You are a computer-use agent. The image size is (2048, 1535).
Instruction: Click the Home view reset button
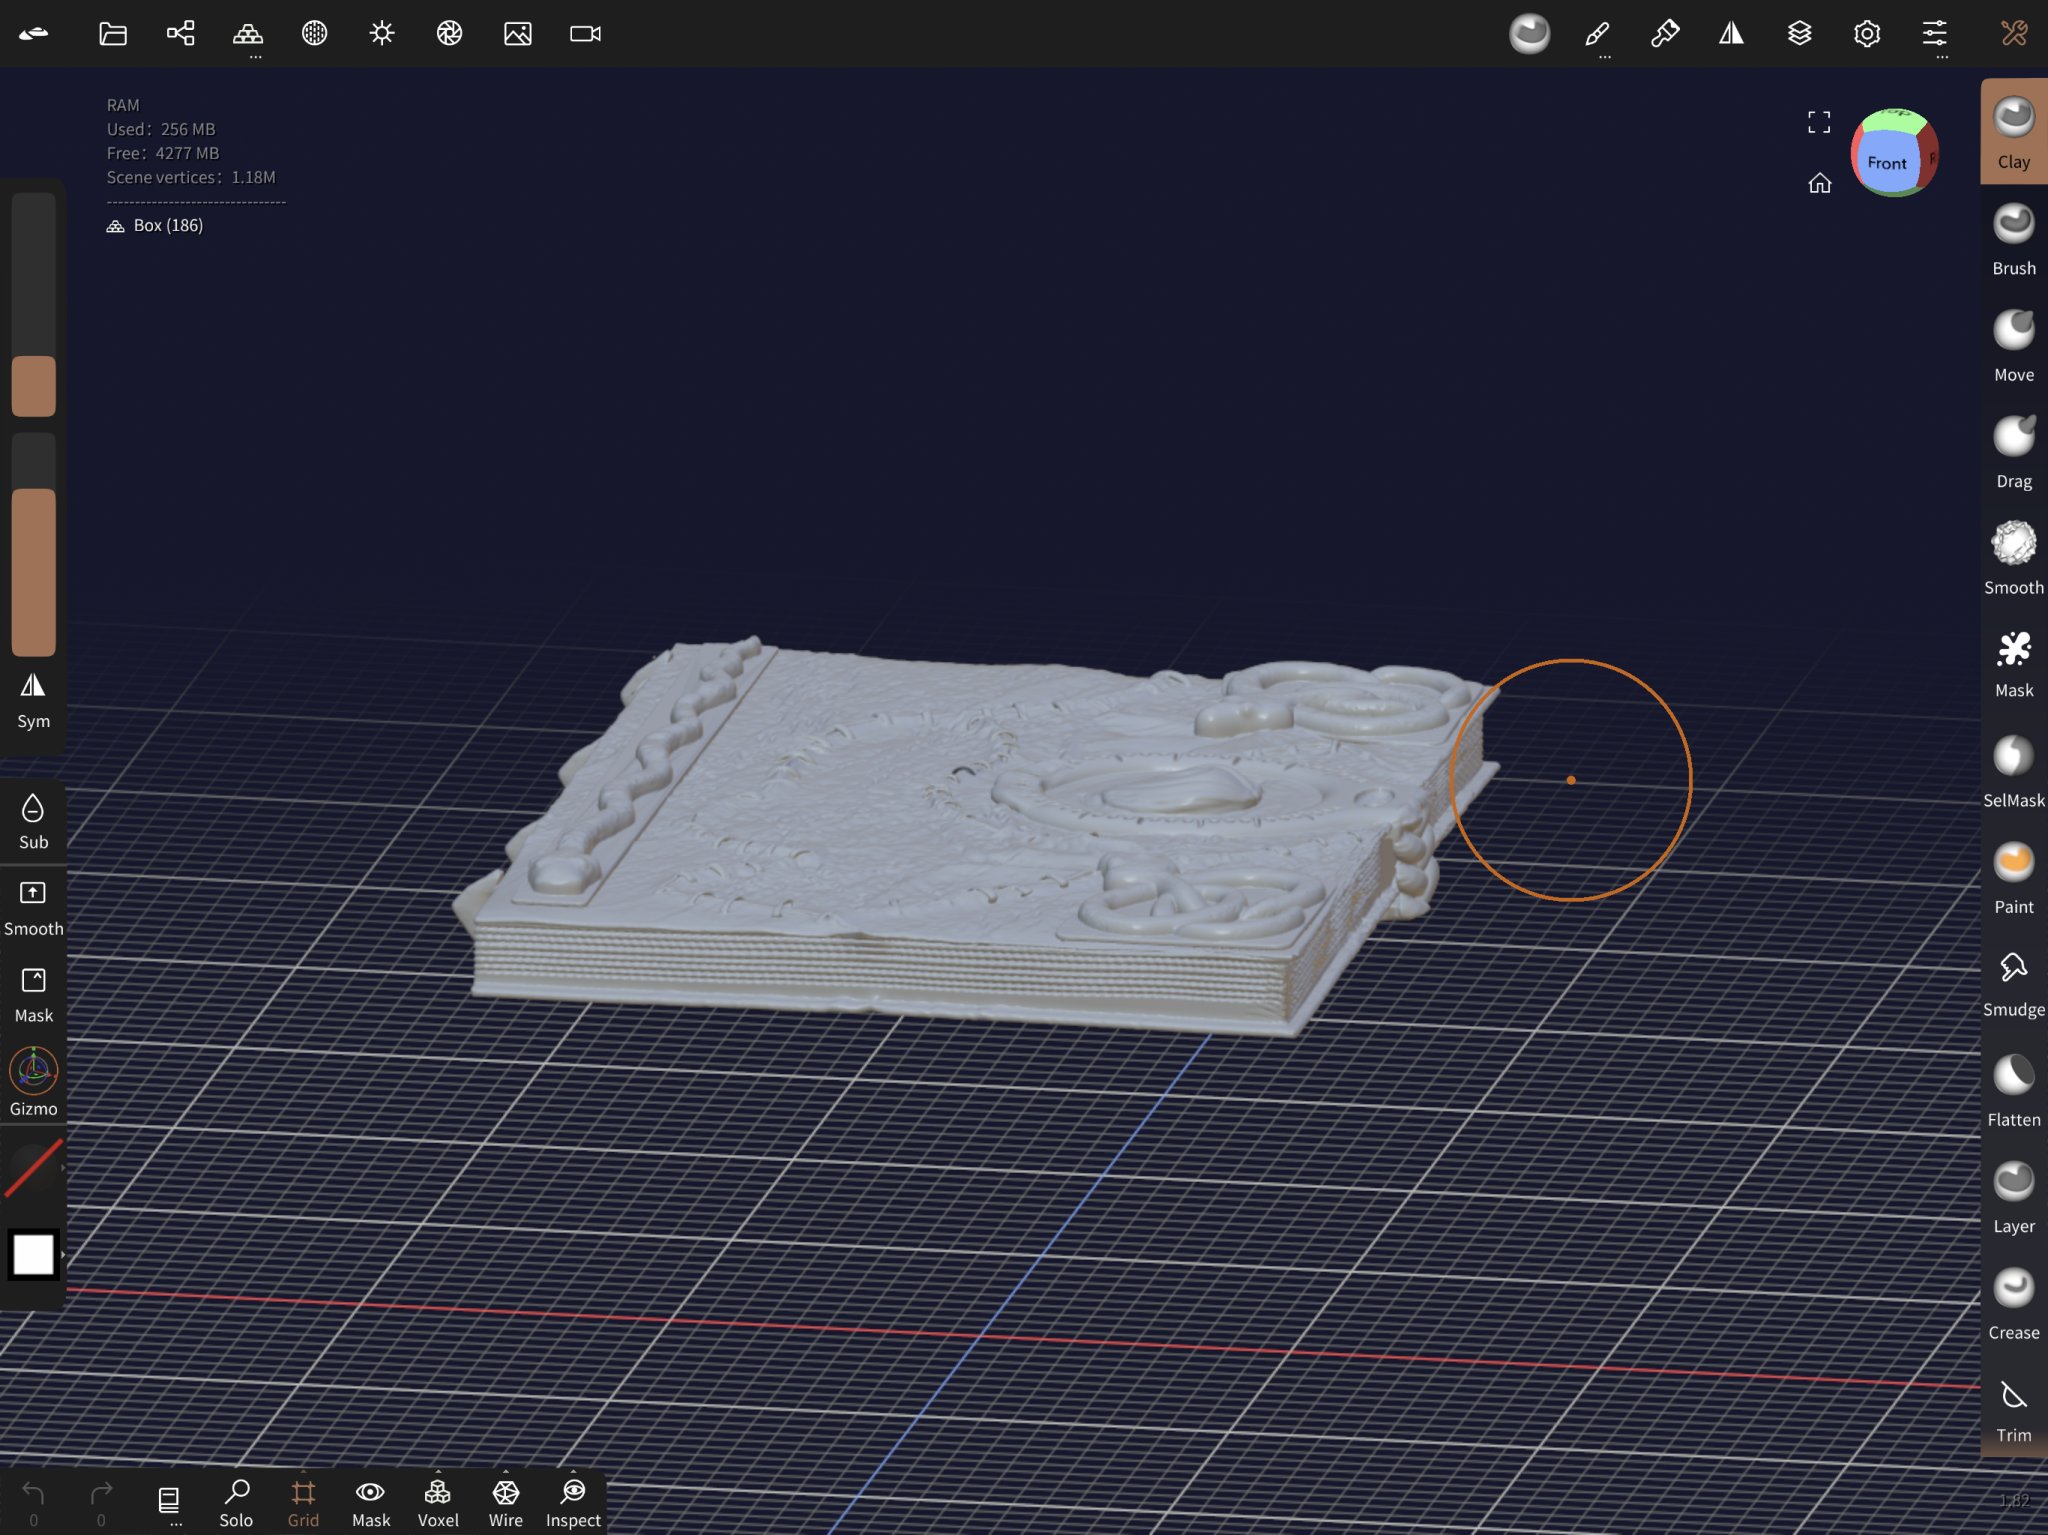(1819, 183)
